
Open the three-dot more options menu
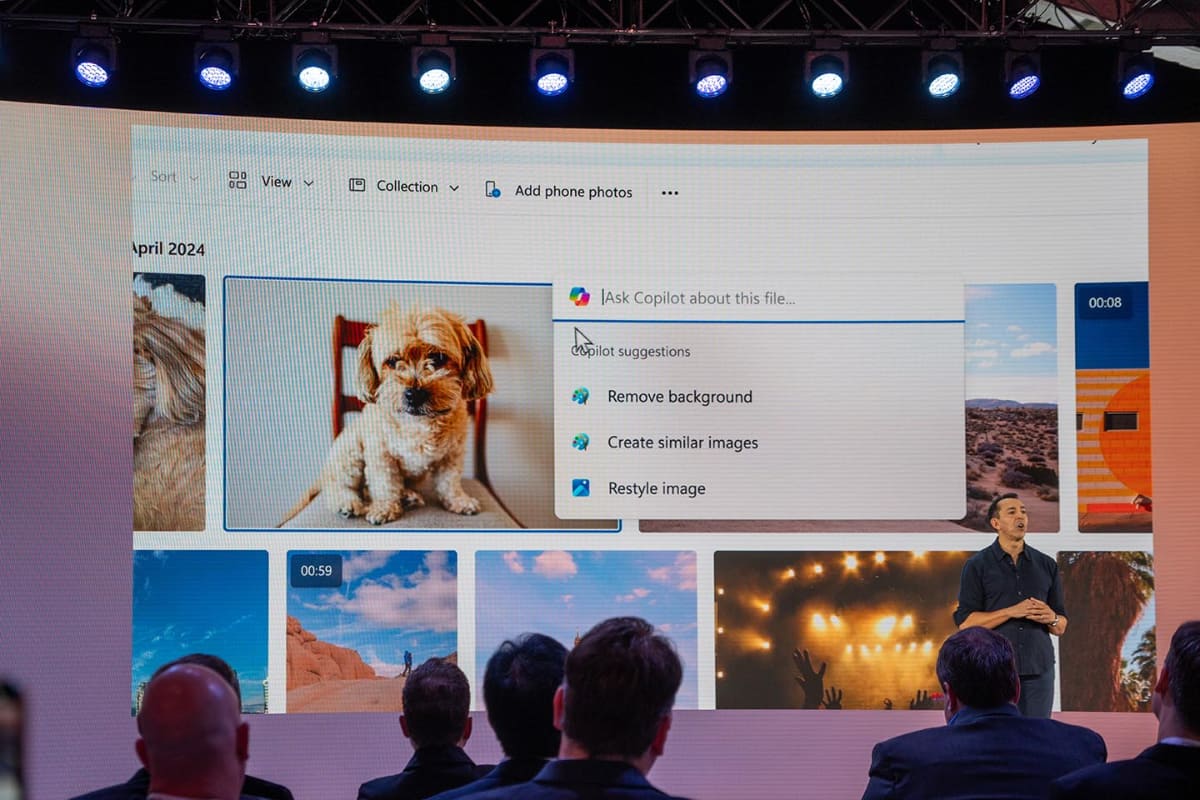[670, 193]
